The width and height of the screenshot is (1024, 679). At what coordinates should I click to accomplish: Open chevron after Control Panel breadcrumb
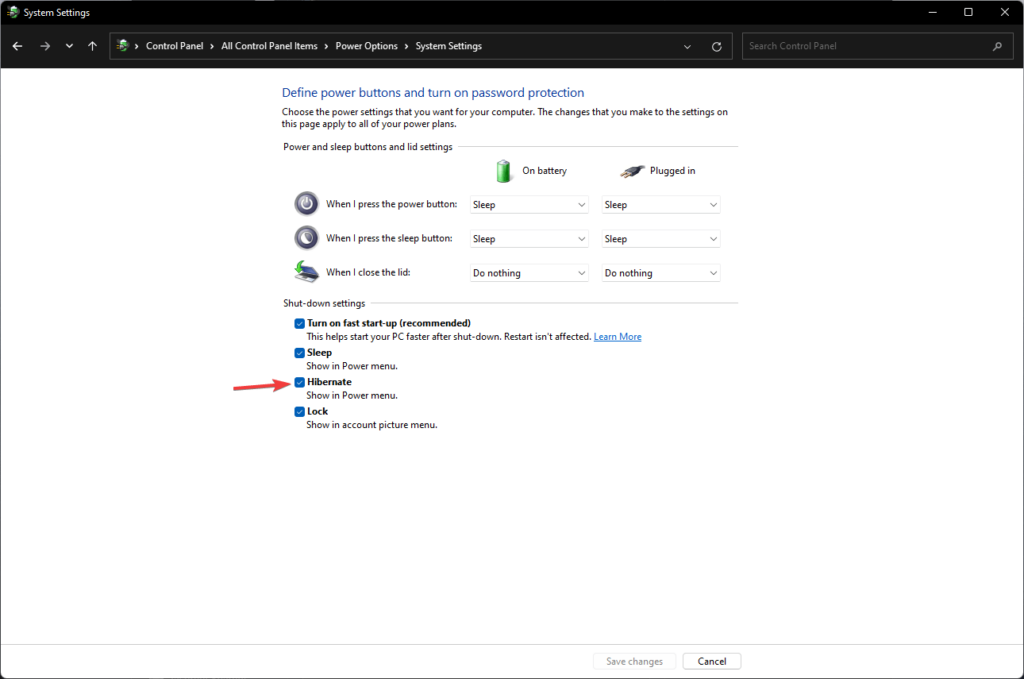click(212, 46)
